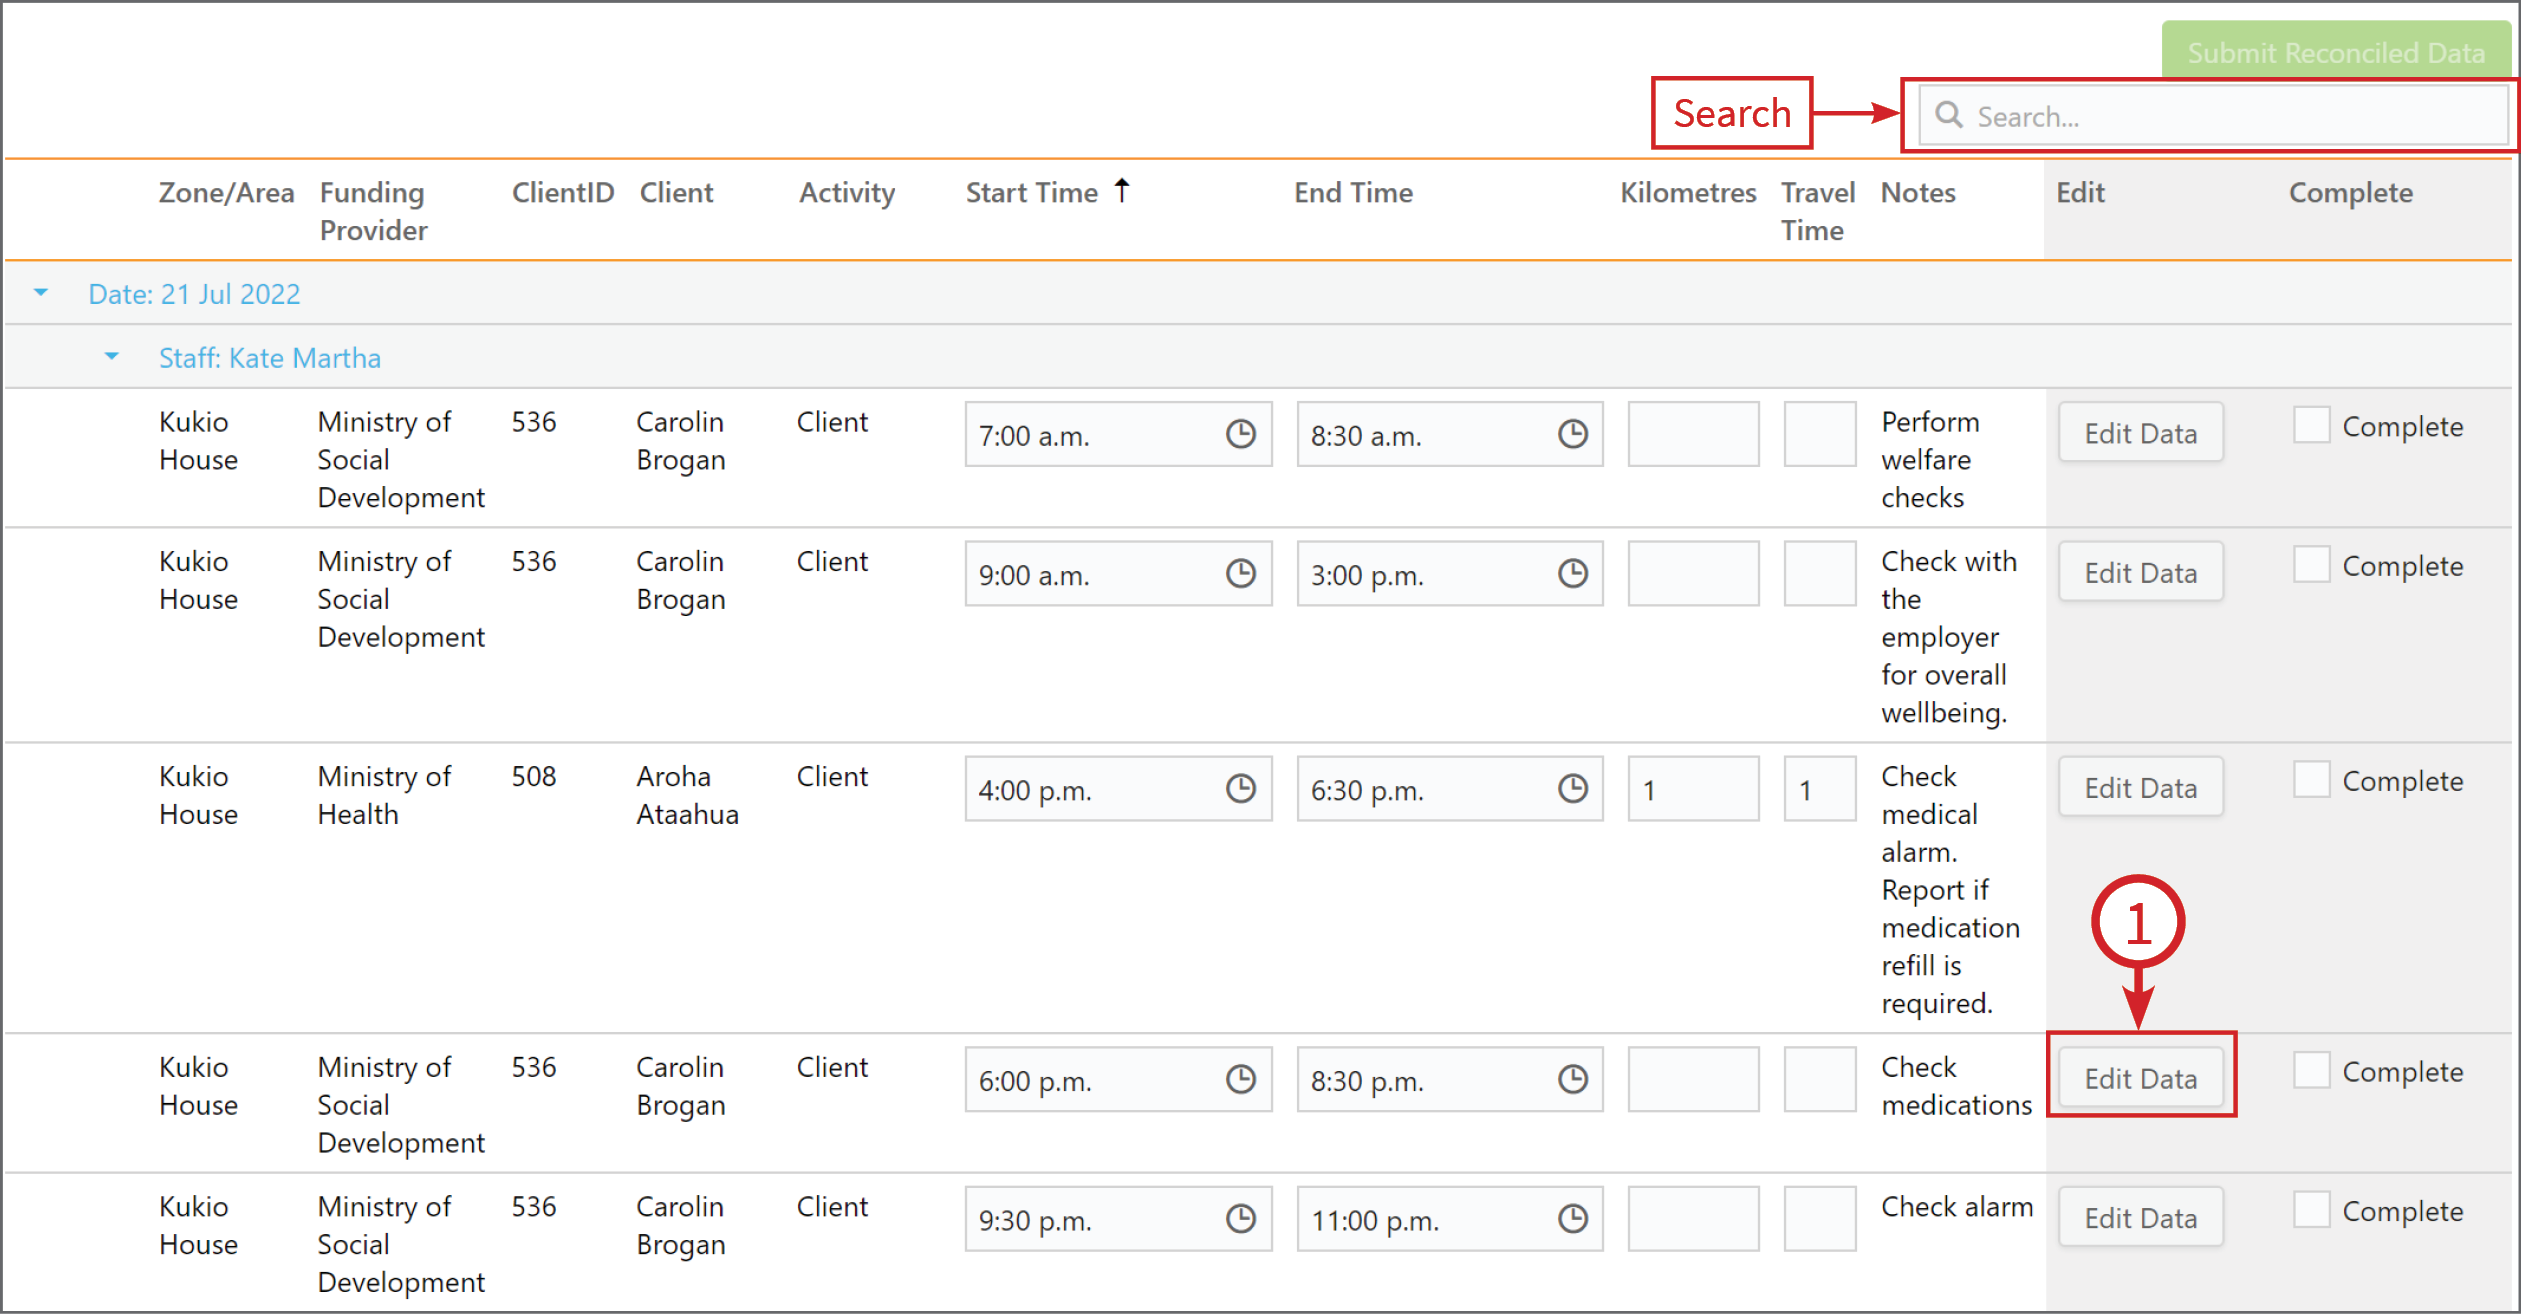Sort by Activity column header
This screenshot has width=2521, height=1314.
[847, 192]
